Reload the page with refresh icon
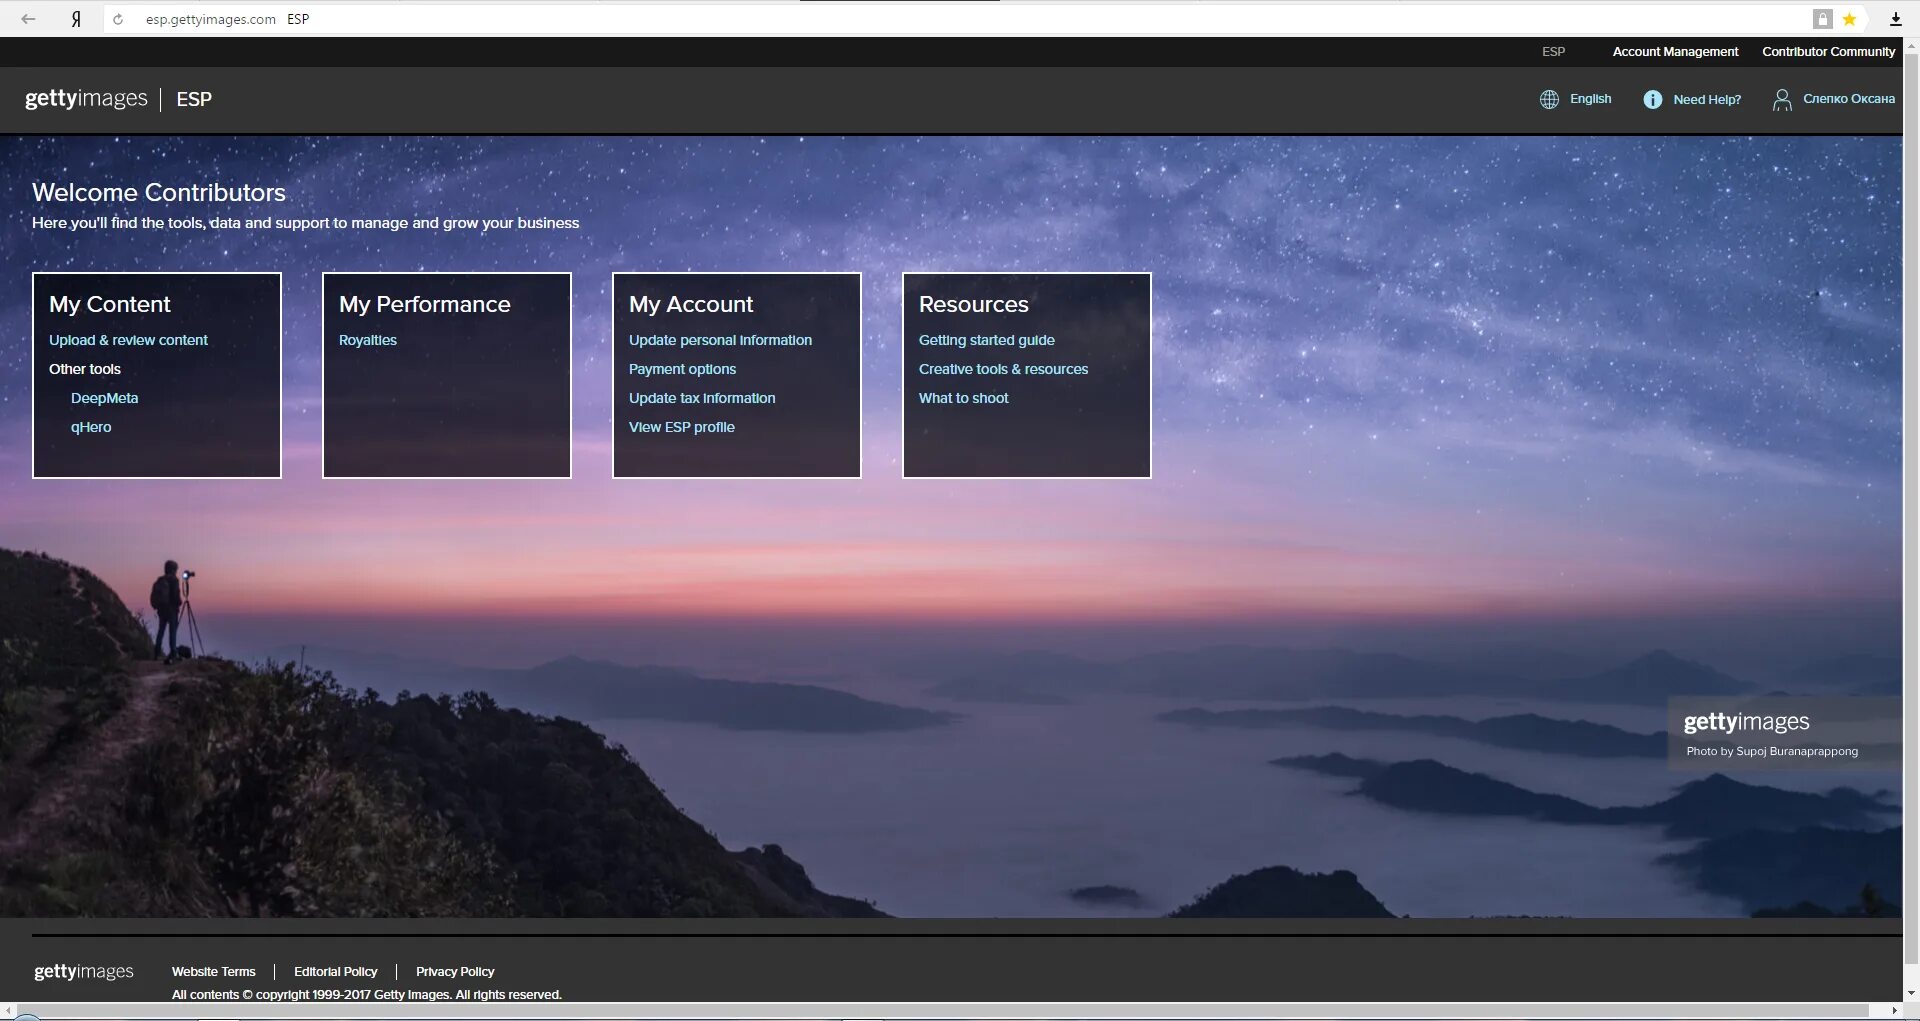The height and width of the screenshot is (1021, 1920). point(118,19)
